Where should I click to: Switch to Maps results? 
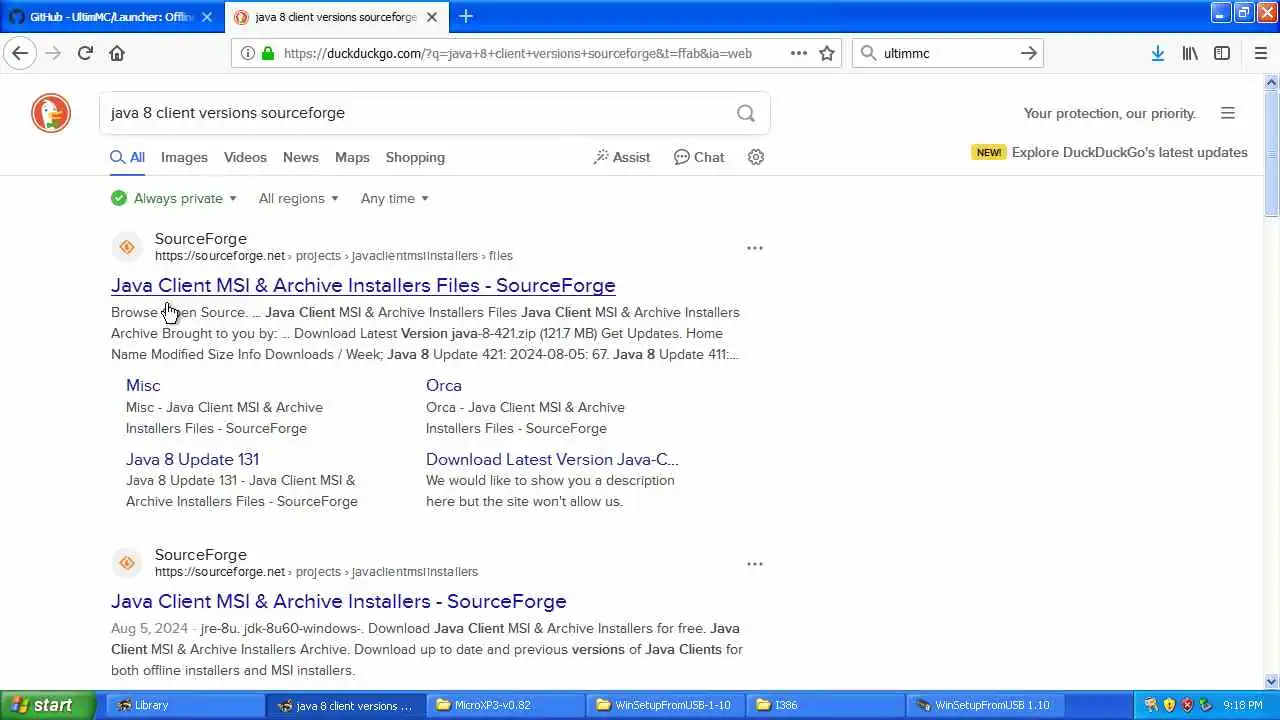pyautogui.click(x=352, y=157)
